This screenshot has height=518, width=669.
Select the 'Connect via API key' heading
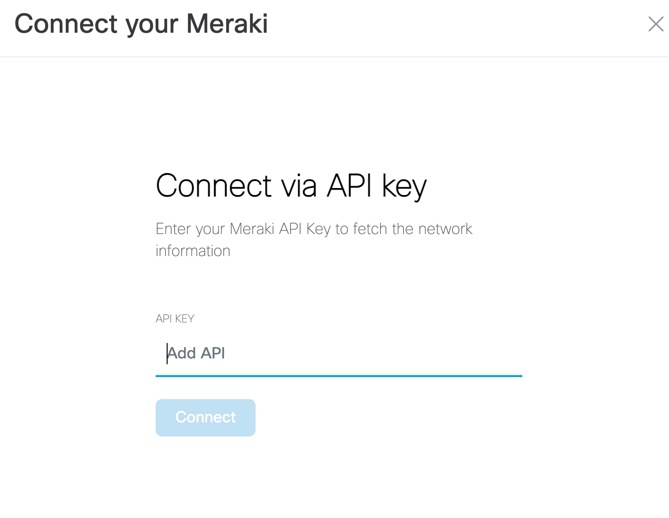pyautogui.click(x=291, y=186)
